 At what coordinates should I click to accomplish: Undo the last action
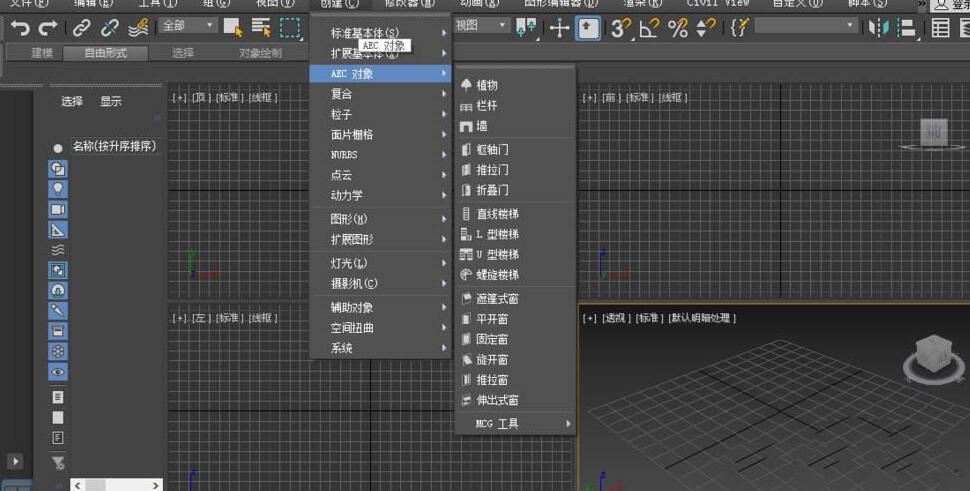(20, 28)
